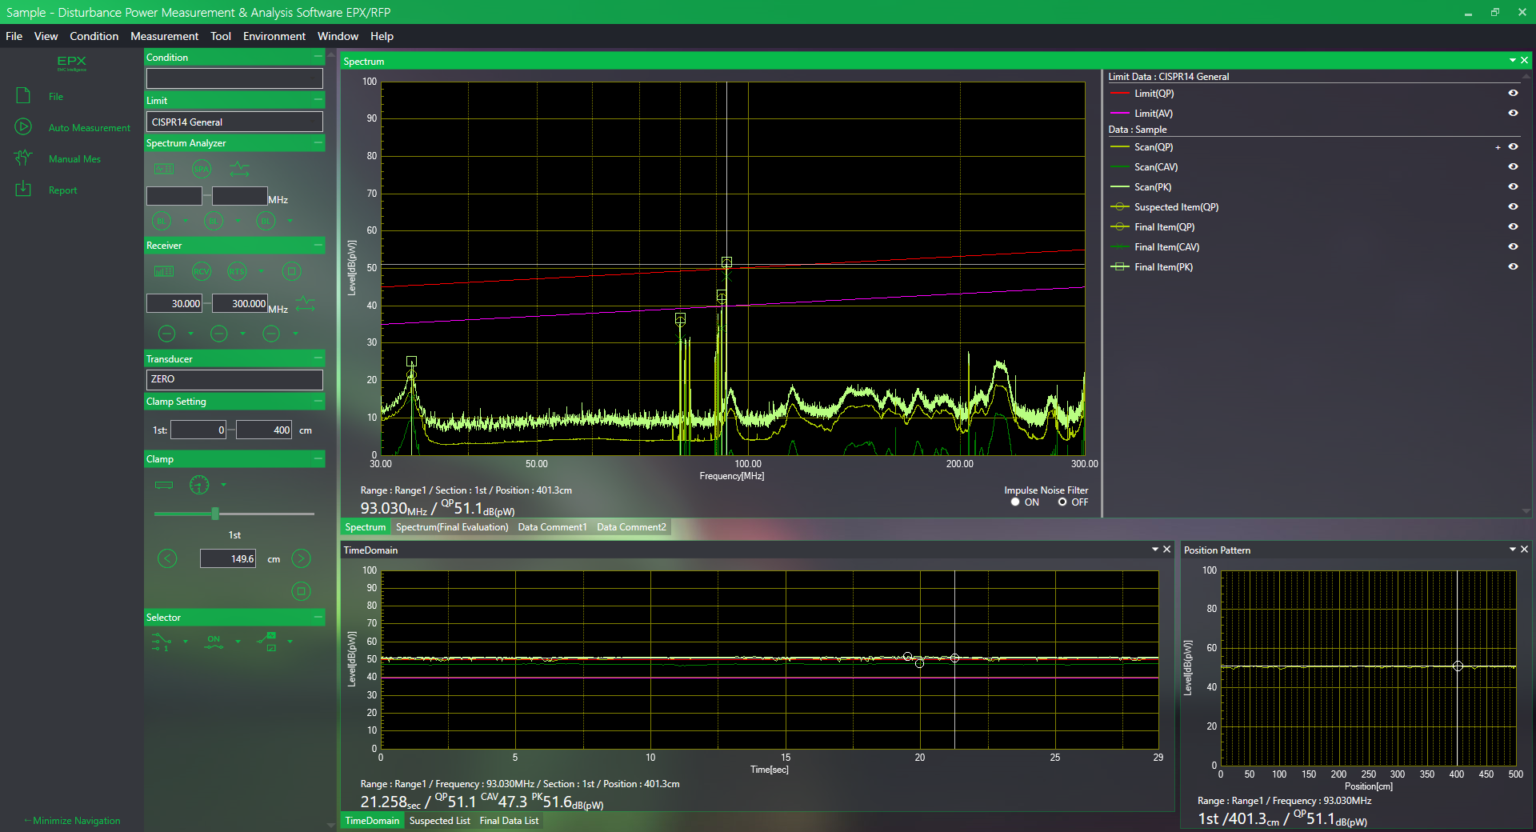Image resolution: width=1536 pixels, height=832 pixels.
Task: Switch to the Suspected List tab
Action: (440, 820)
